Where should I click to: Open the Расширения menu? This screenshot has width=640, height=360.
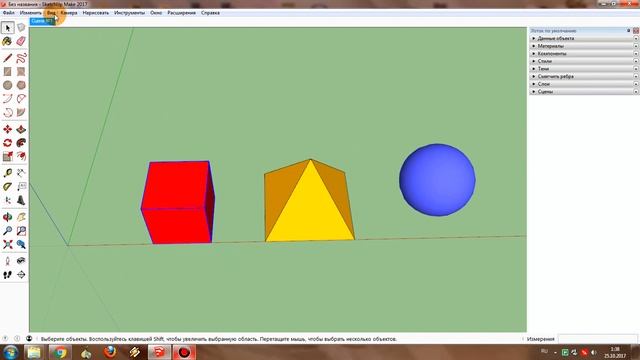coord(181,13)
